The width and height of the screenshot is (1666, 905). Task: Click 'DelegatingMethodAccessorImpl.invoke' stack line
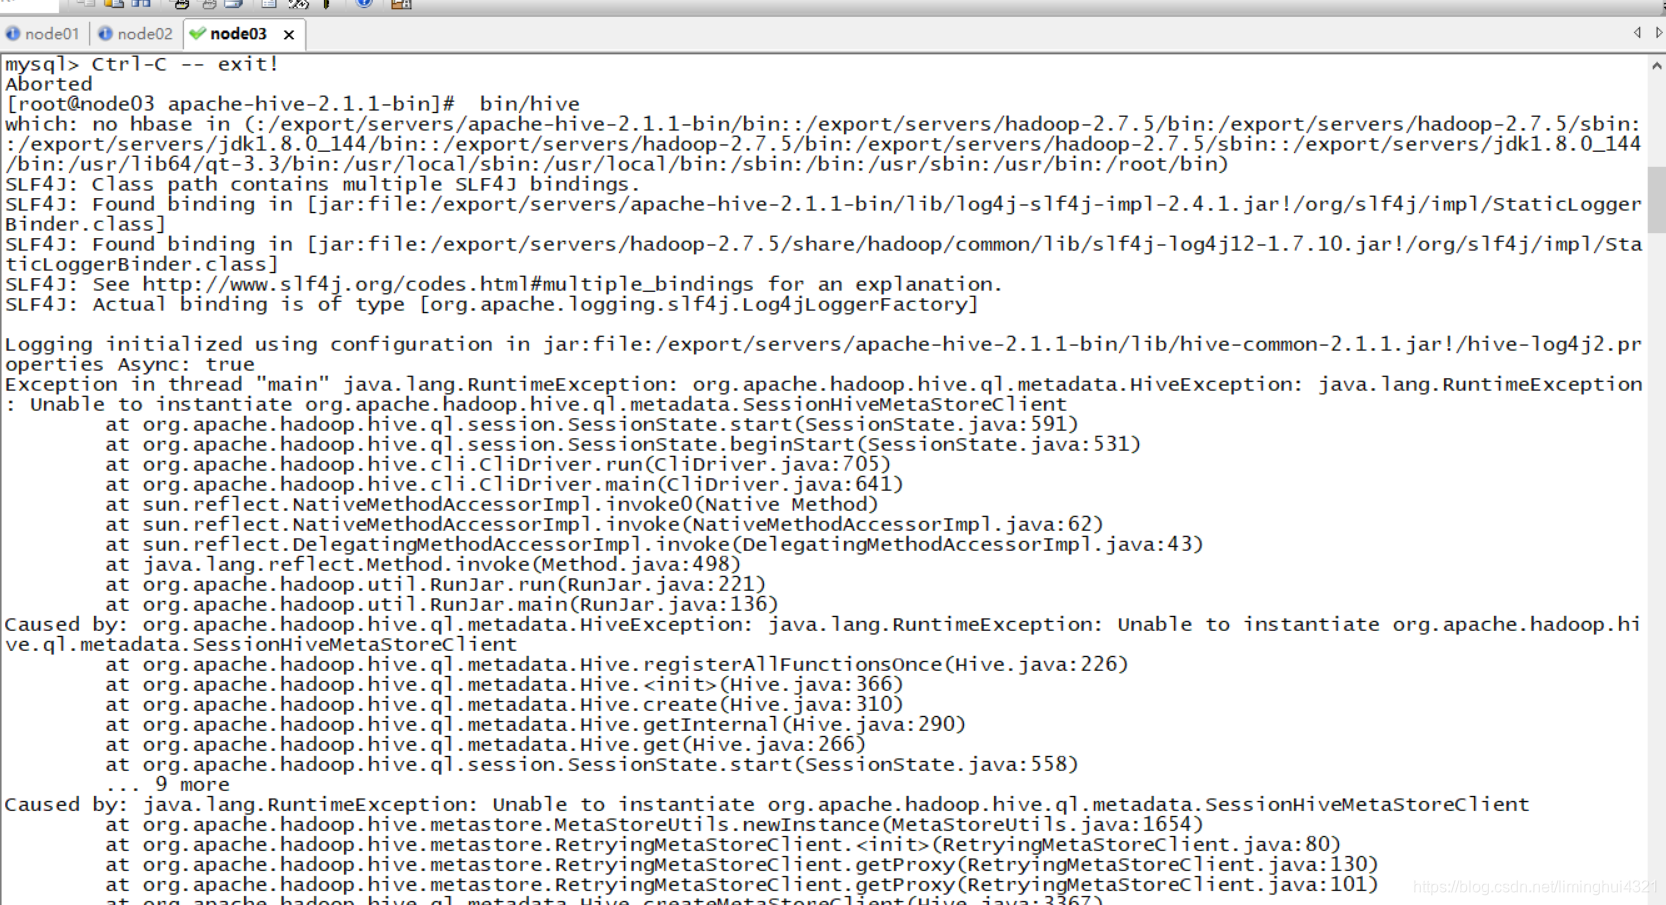[x=654, y=544]
